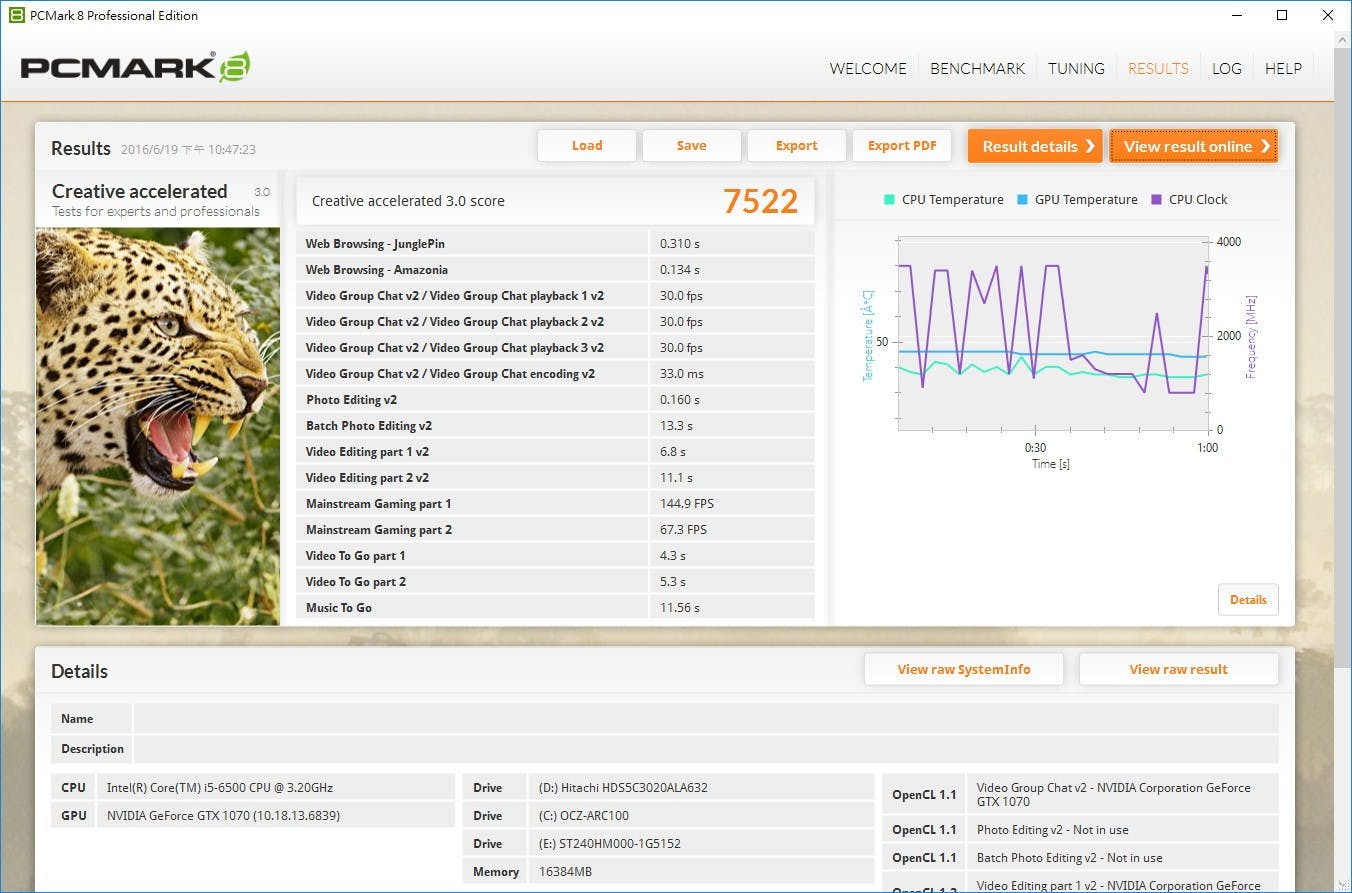Open the HELP tab
This screenshot has height=893, width=1352.
coord(1283,69)
